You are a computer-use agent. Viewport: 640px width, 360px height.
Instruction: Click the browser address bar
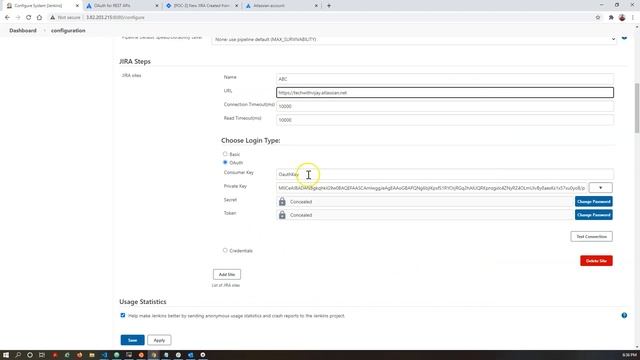[x=318, y=18]
